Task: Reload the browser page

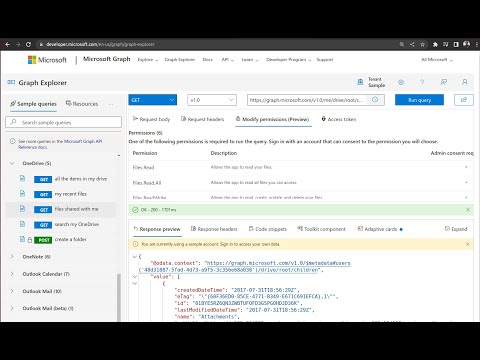Action: tap(29, 44)
